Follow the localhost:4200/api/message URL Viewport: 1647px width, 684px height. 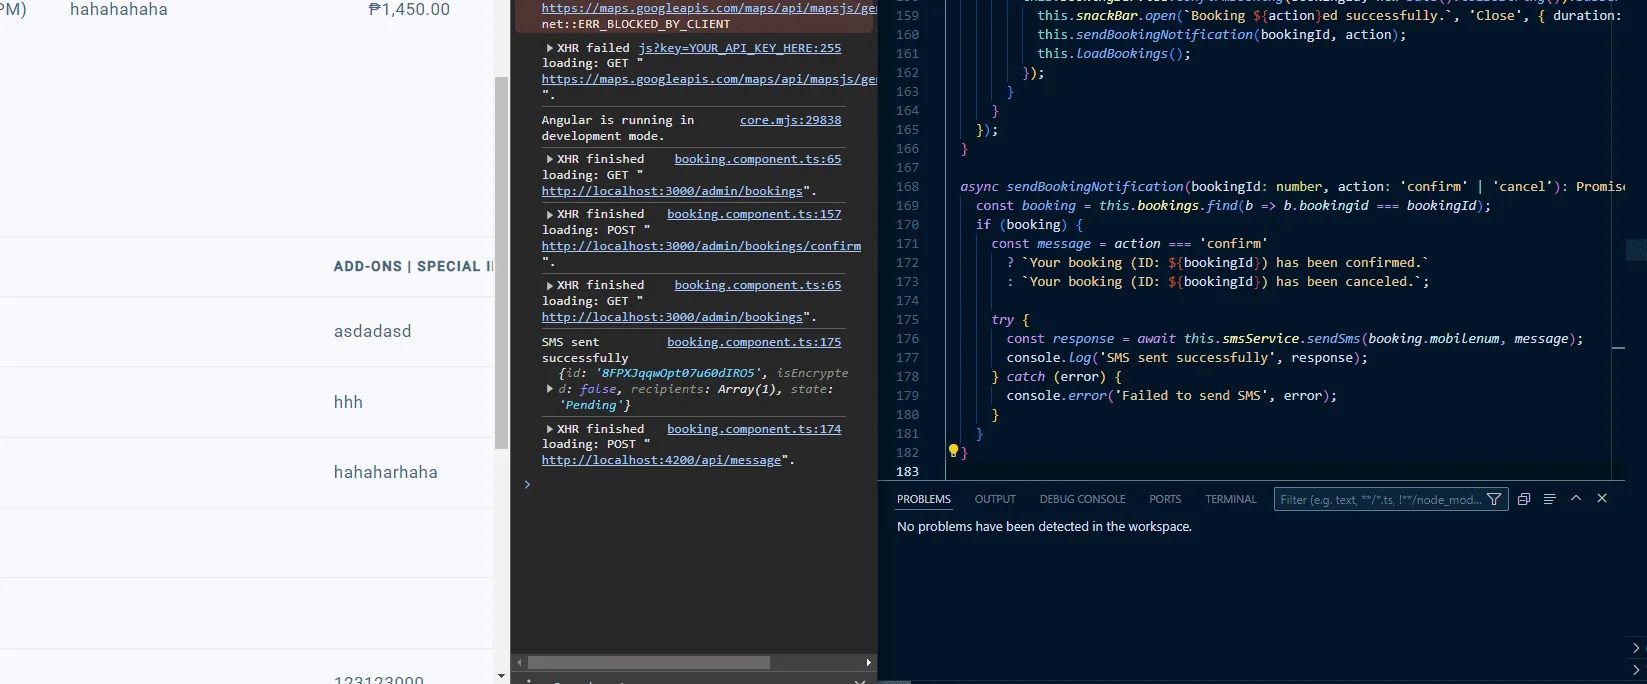(661, 460)
